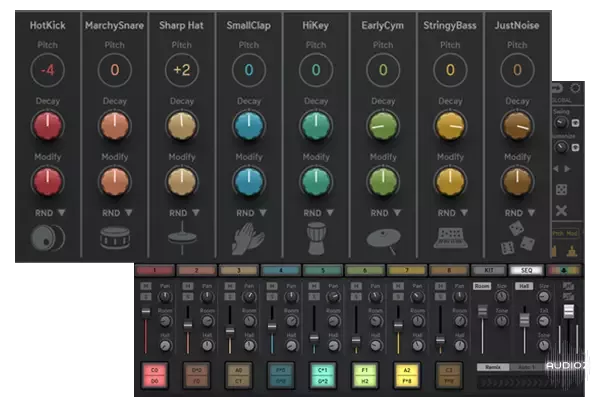
Task: Click the HotKick Decay knob
Action: pos(47,126)
